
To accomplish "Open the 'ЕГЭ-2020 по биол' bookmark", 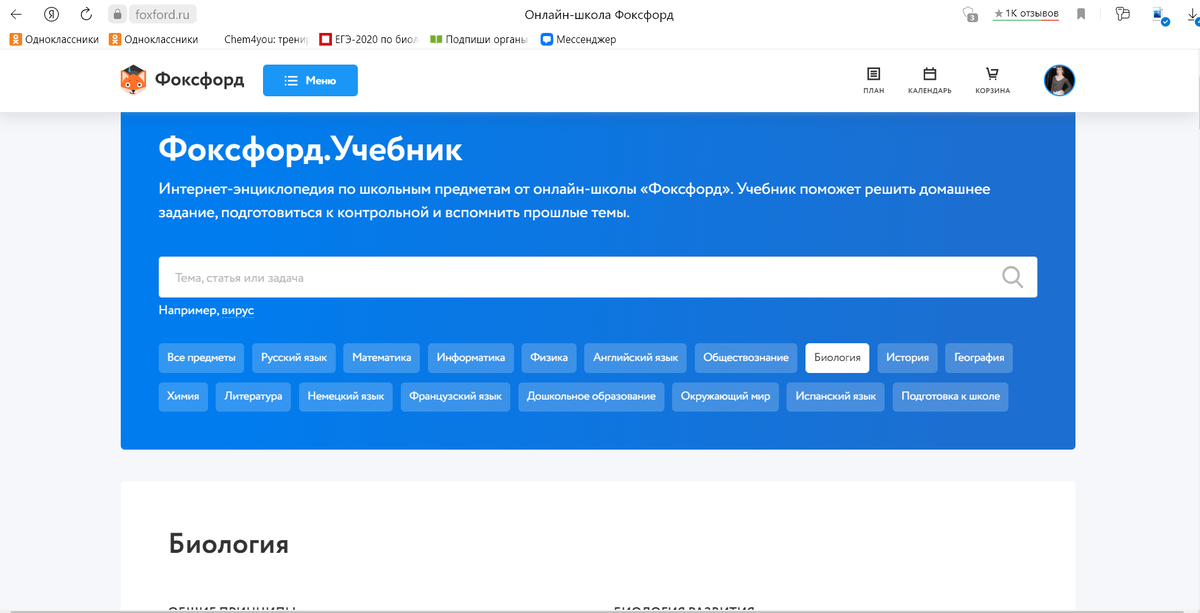I will (x=369, y=40).
